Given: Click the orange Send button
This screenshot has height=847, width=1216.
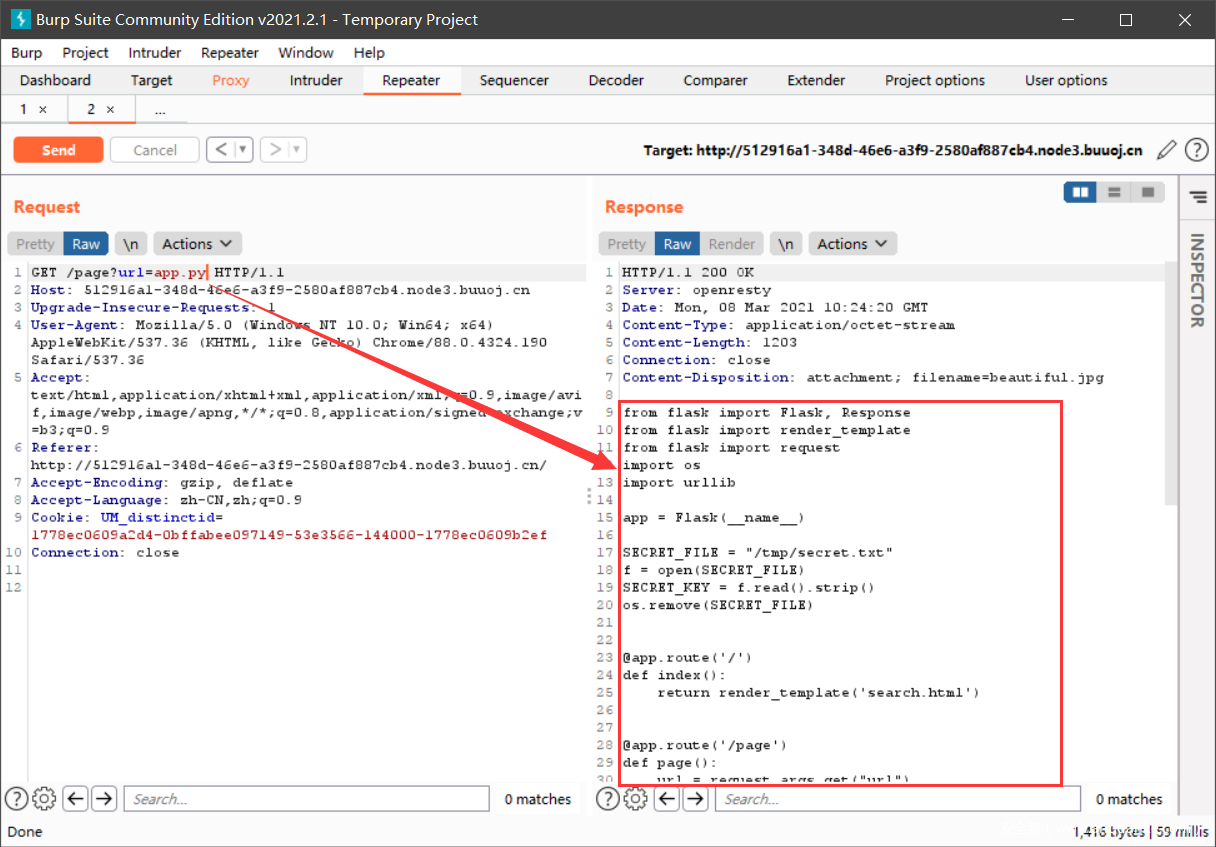Looking at the screenshot, I should (58, 150).
